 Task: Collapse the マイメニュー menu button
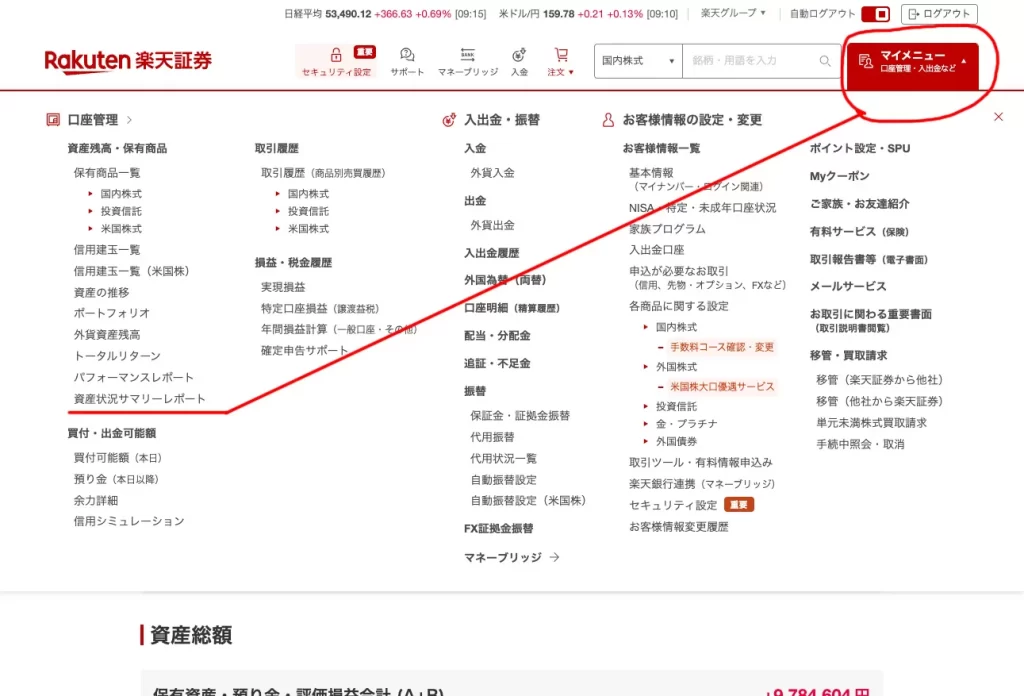[x=911, y=61]
